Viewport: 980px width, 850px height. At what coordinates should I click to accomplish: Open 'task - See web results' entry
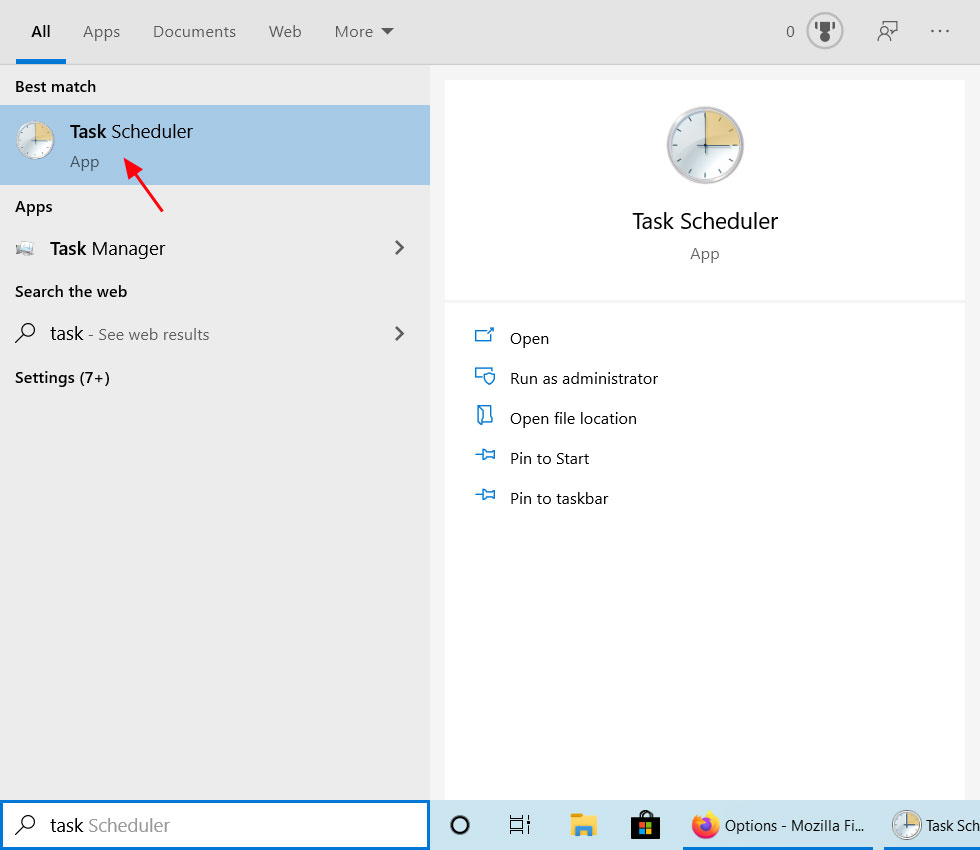click(x=215, y=334)
